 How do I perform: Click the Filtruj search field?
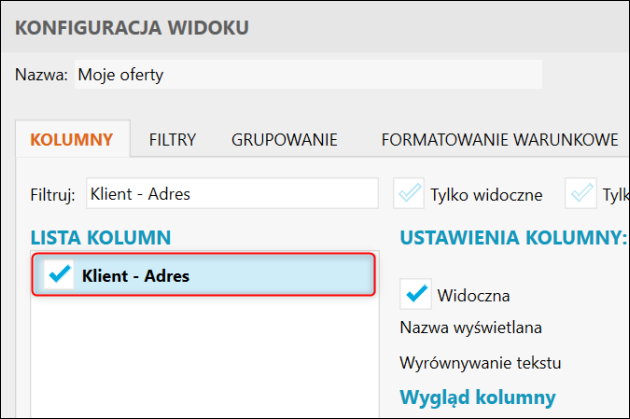click(x=231, y=194)
